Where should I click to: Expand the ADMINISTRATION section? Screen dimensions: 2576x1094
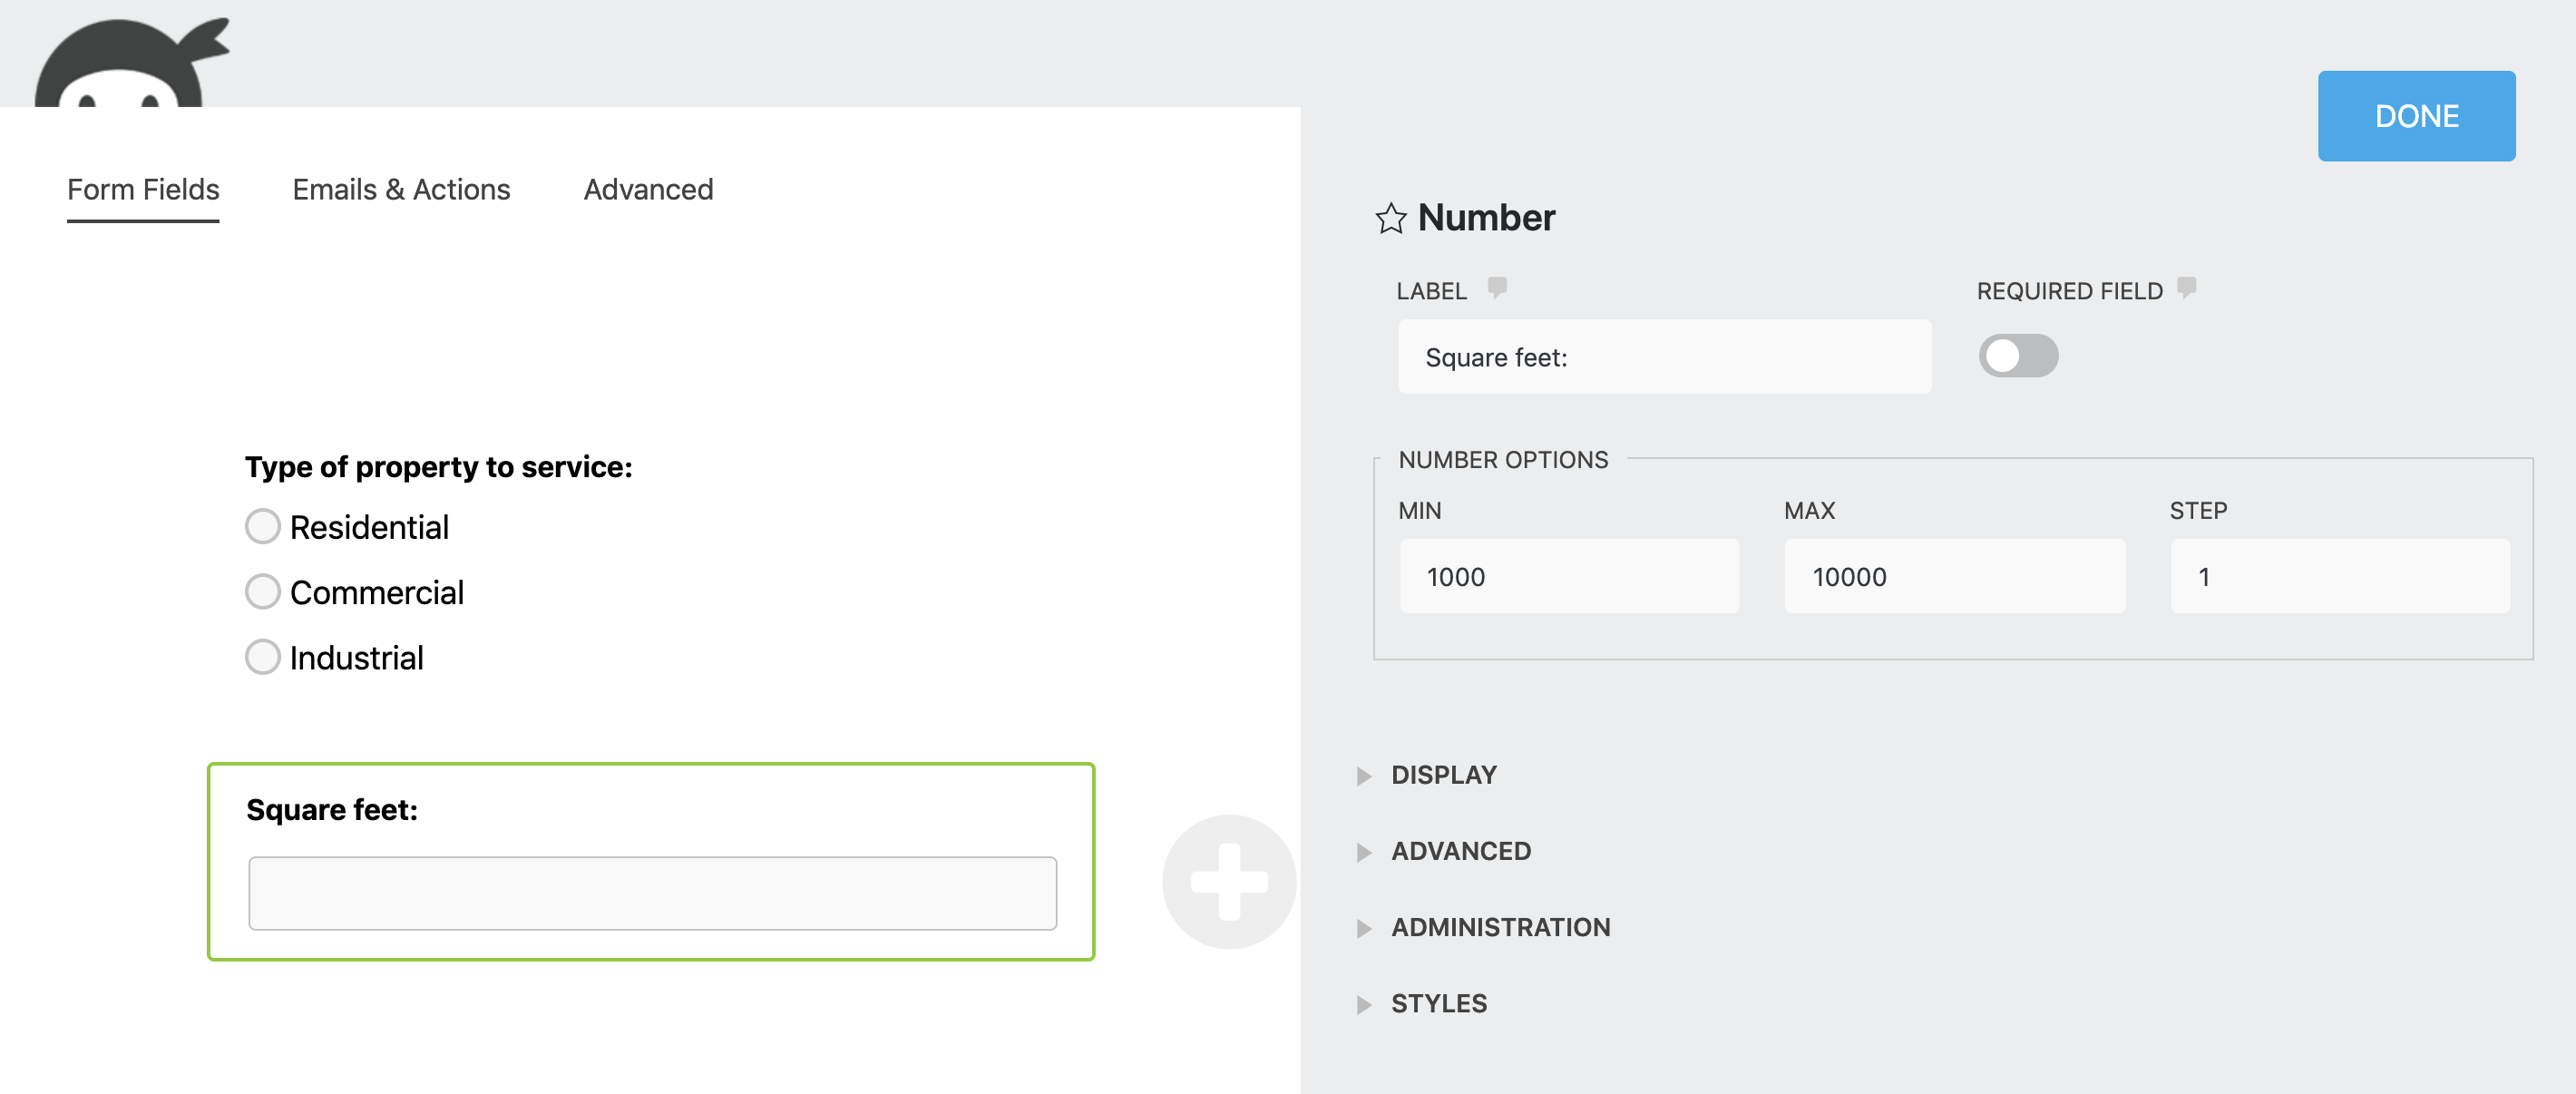point(1499,928)
